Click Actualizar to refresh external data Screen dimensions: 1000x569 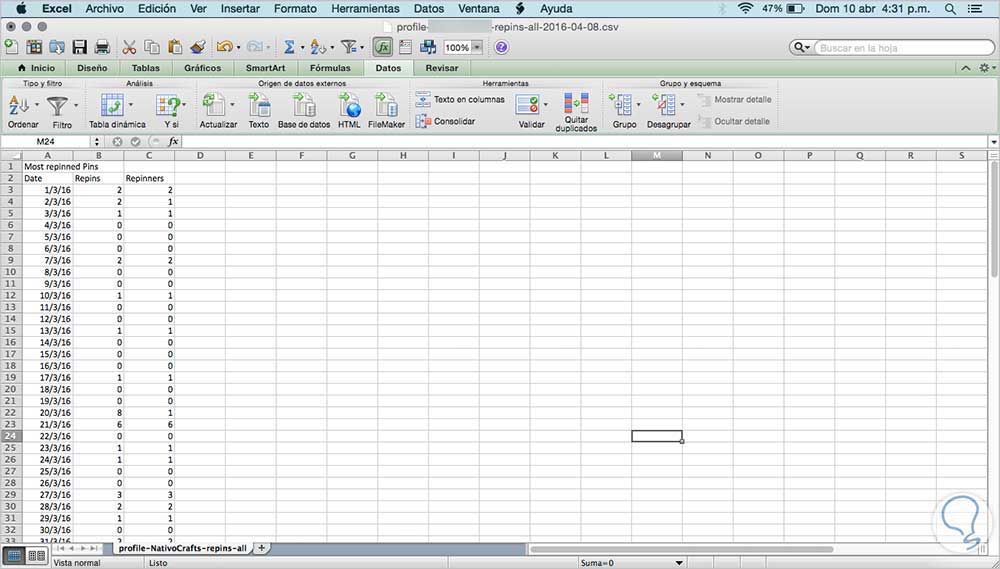tap(214, 105)
